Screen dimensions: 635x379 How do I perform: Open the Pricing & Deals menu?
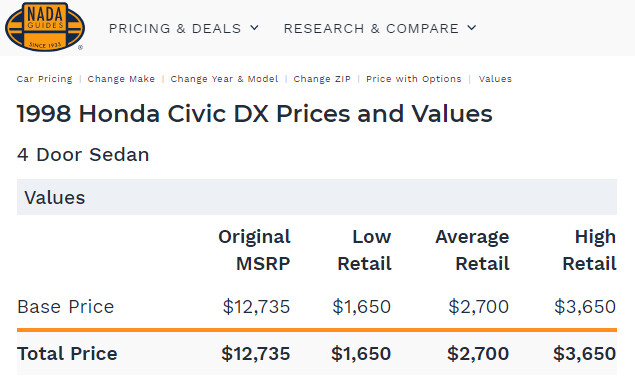(x=183, y=28)
